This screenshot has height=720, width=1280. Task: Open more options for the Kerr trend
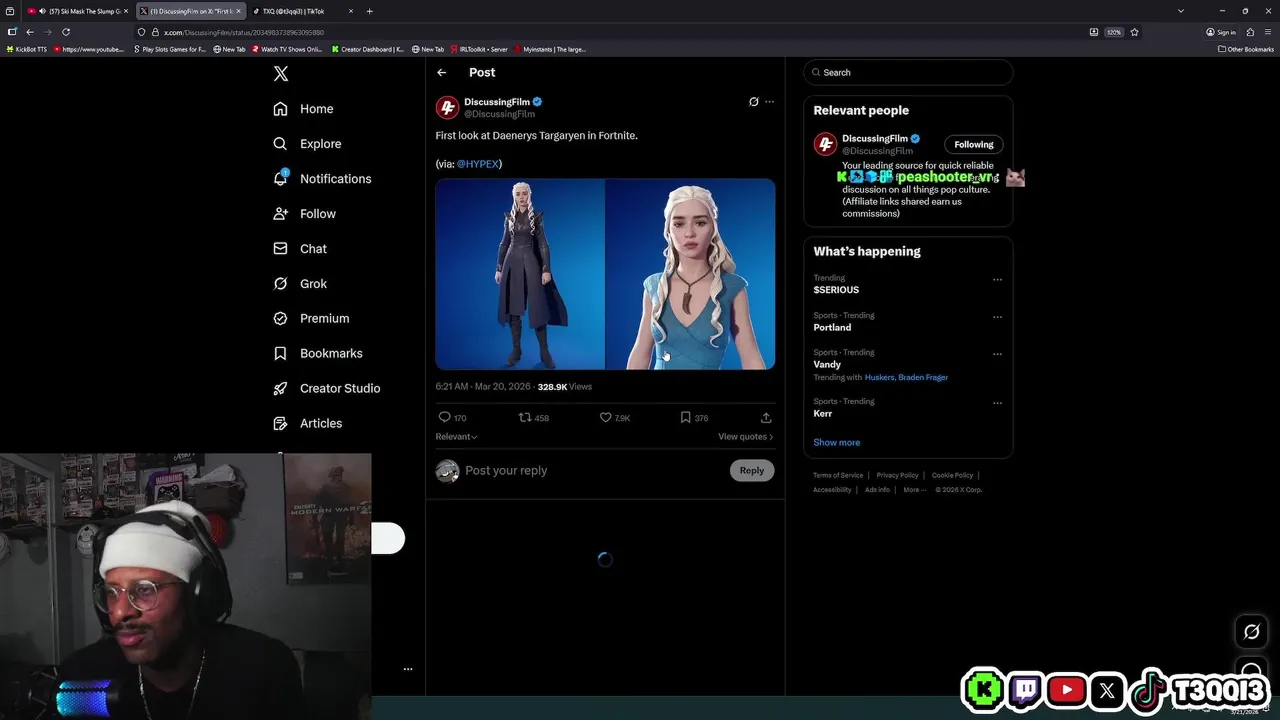(x=997, y=403)
